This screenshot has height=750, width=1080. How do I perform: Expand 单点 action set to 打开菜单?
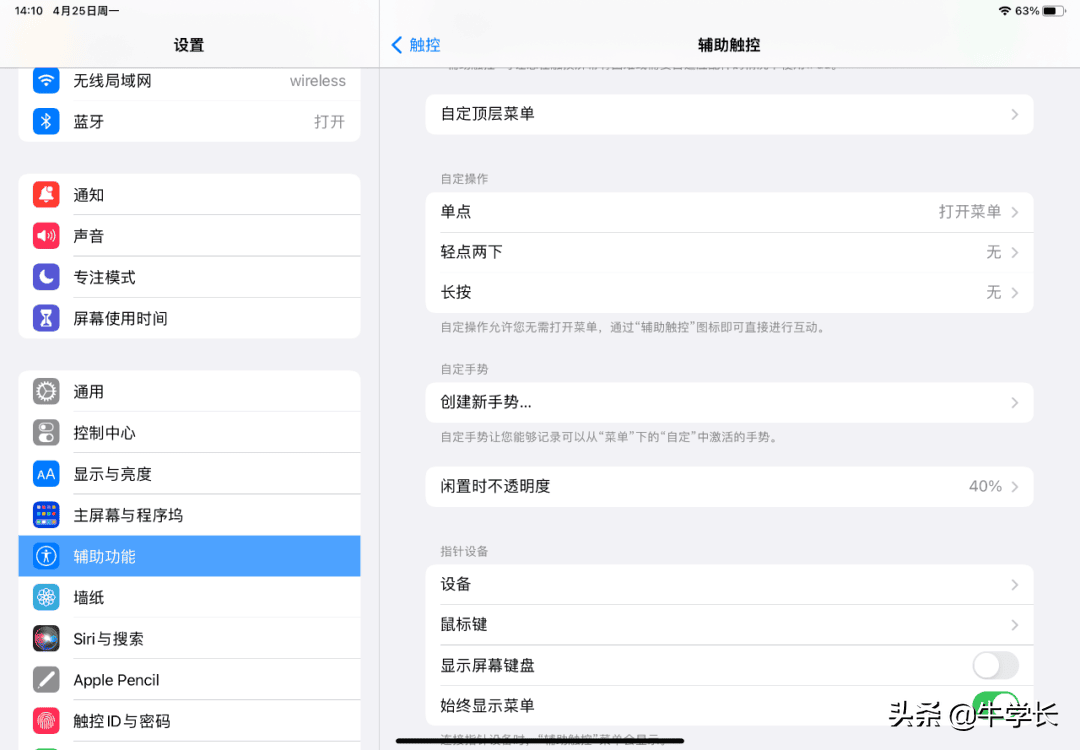tap(729, 212)
